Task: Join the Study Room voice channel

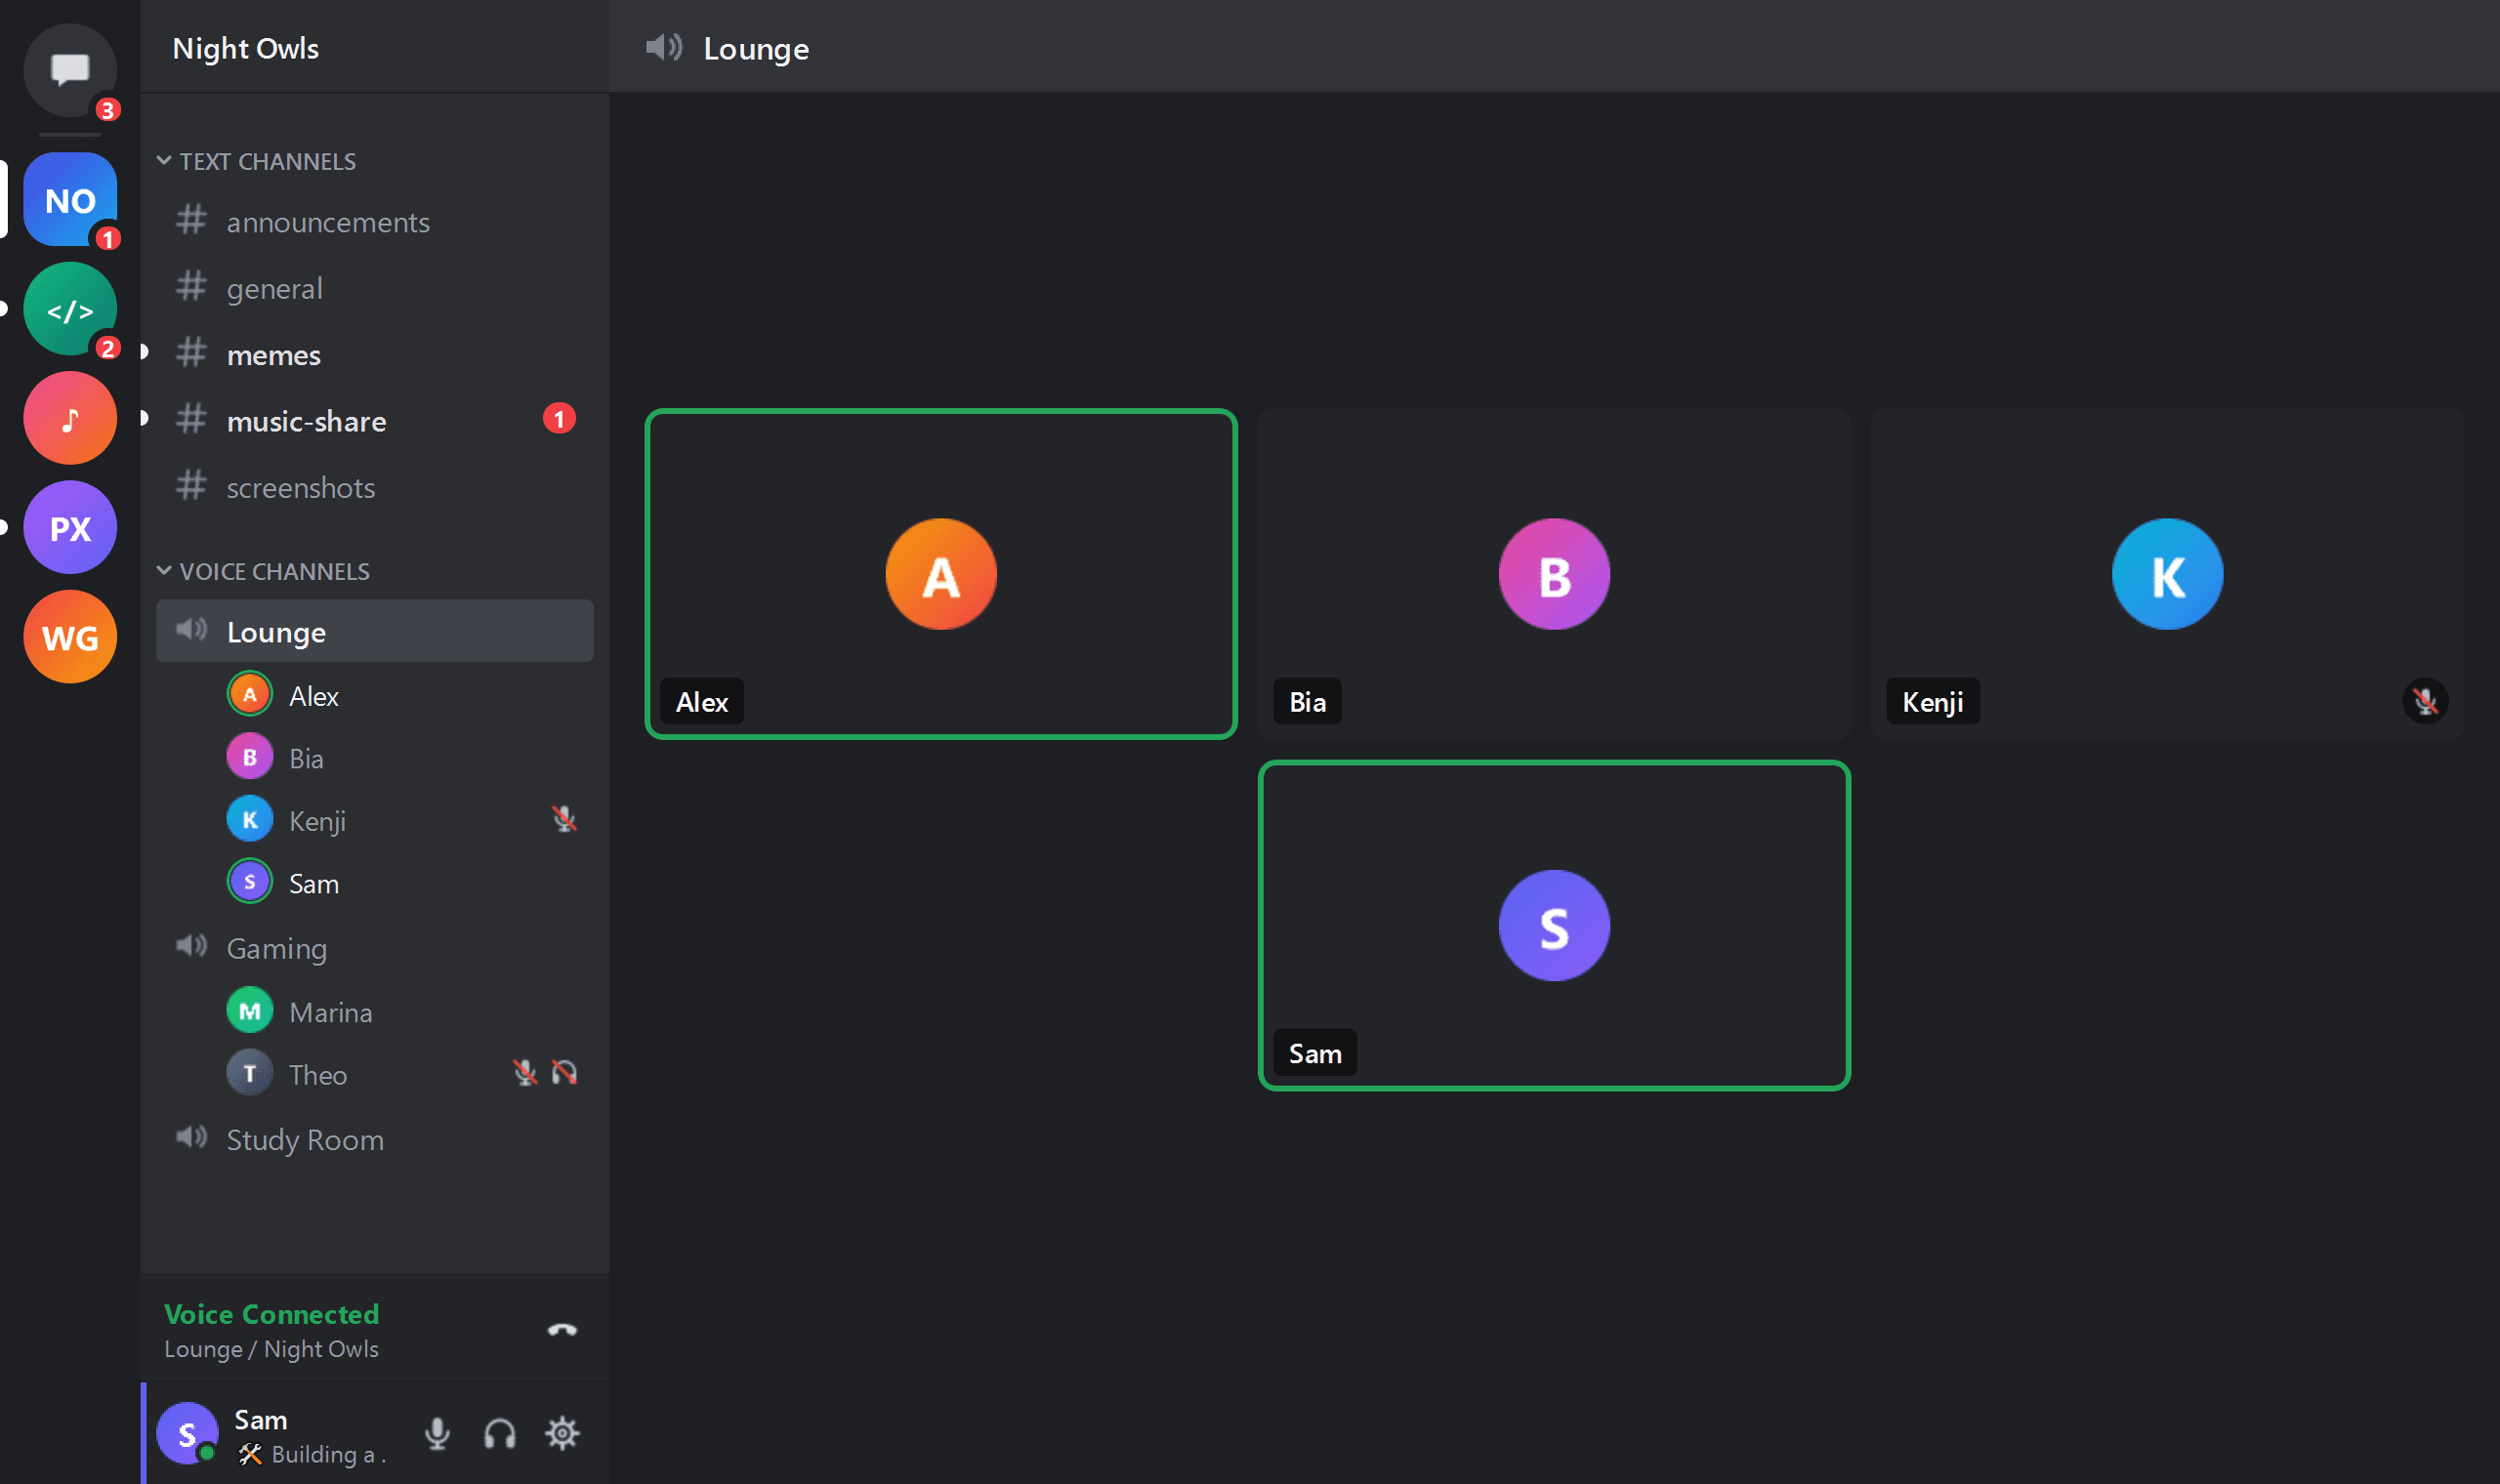Action: (x=375, y=1140)
